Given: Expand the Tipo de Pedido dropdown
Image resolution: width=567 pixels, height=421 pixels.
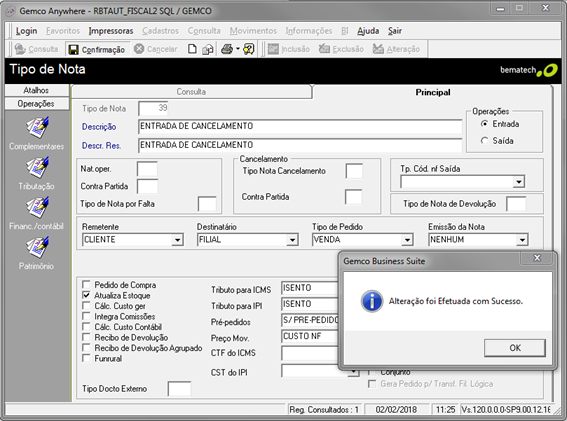Looking at the screenshot, I should 407,240.
